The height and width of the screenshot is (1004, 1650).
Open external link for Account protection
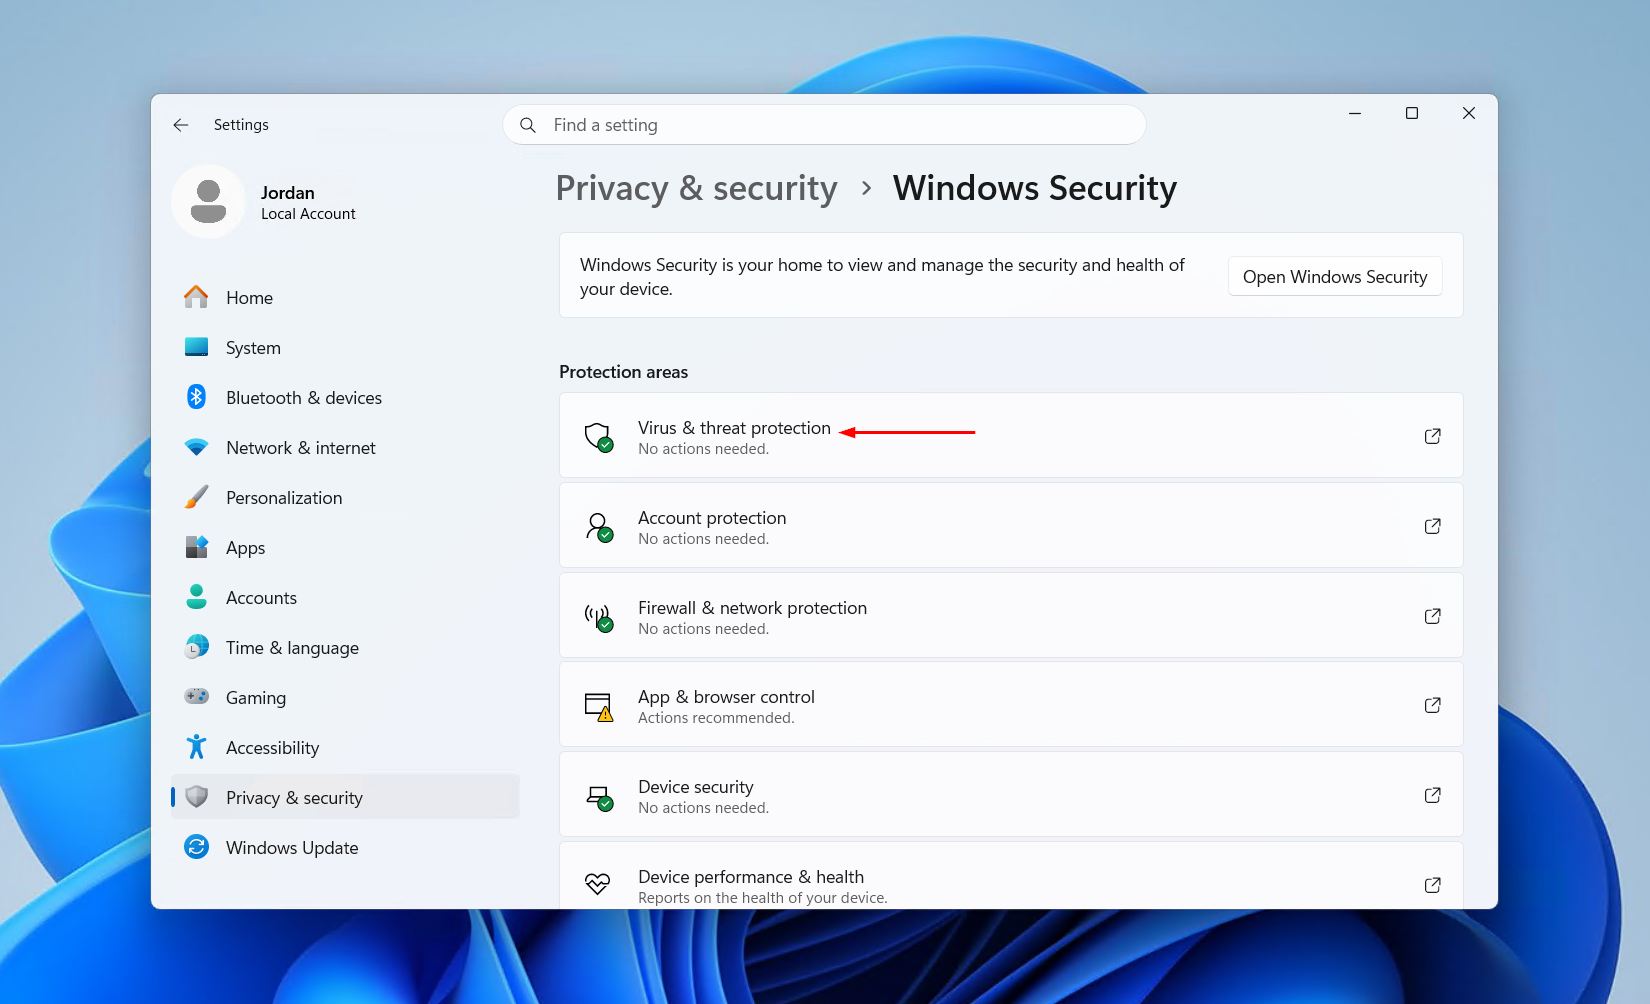pos(1432,526)
